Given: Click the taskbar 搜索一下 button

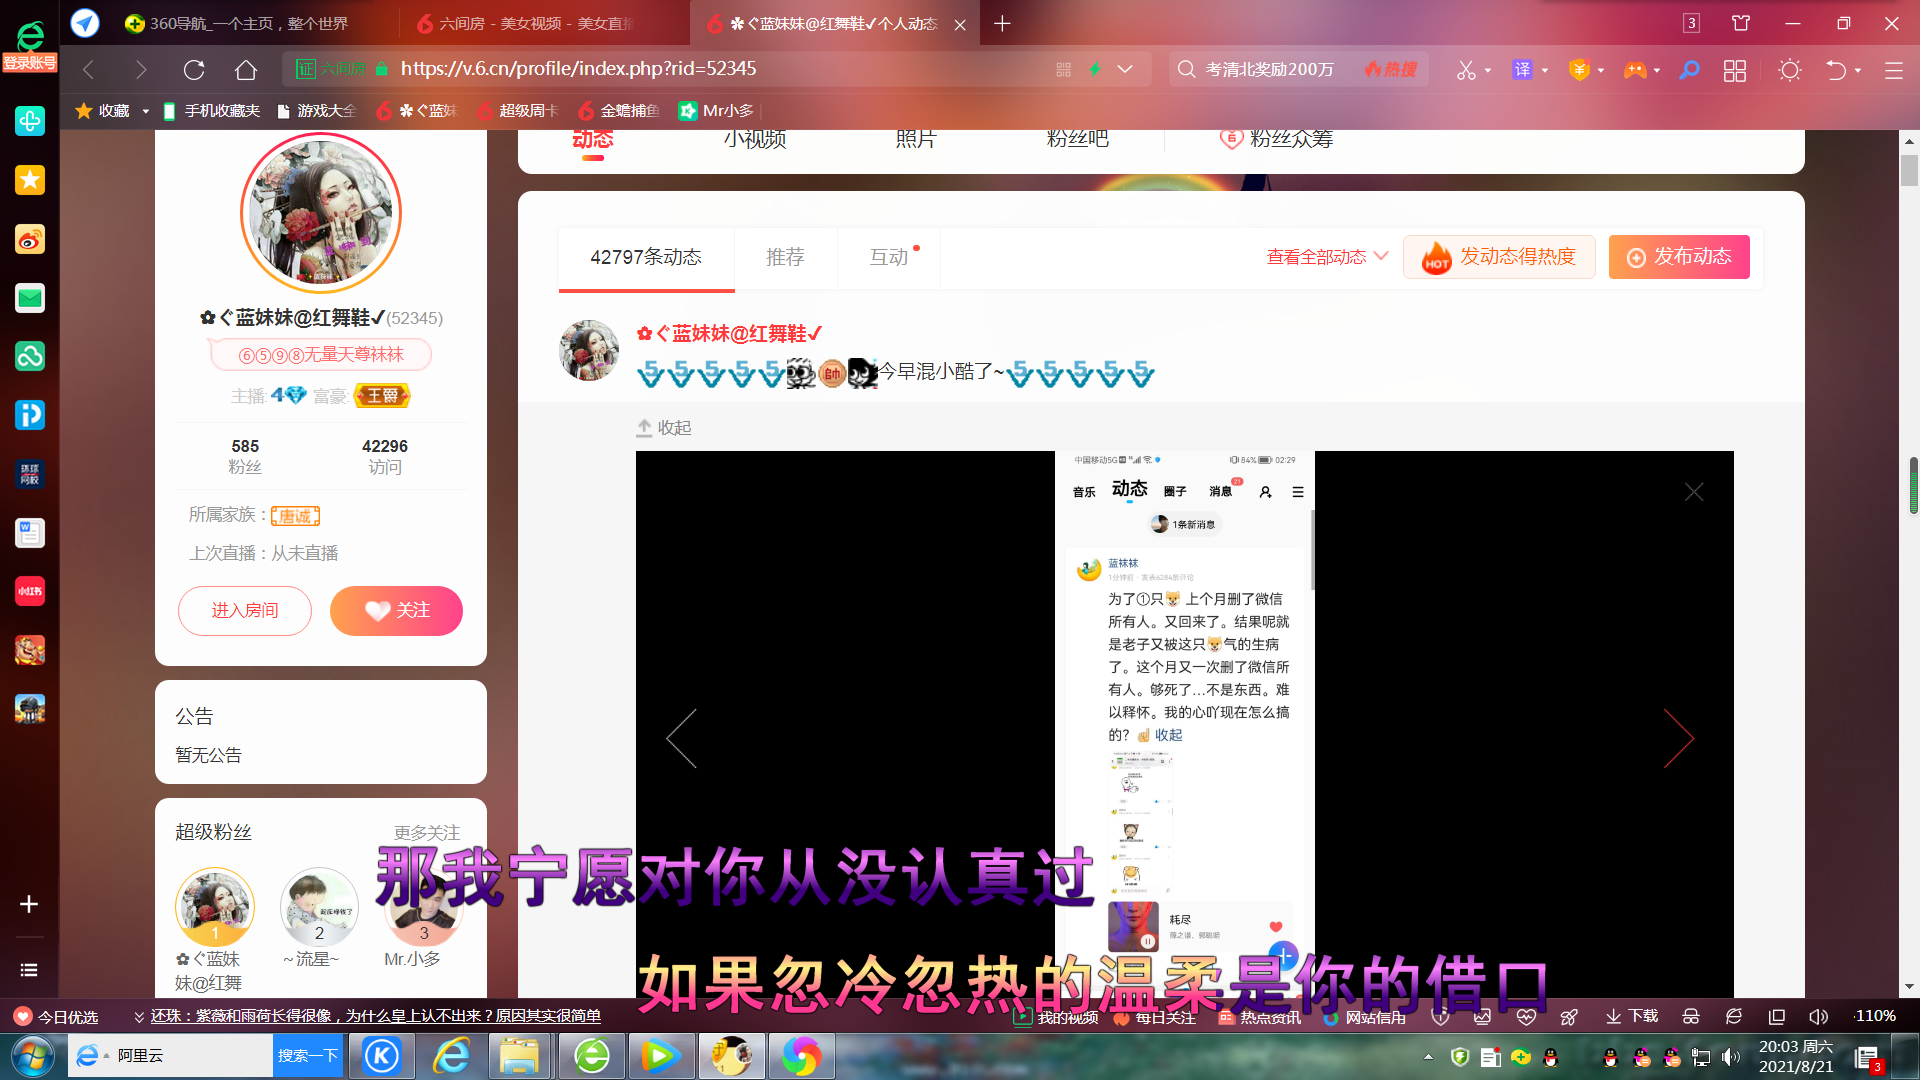Looking at the screenshot, I should [308, 1056].
